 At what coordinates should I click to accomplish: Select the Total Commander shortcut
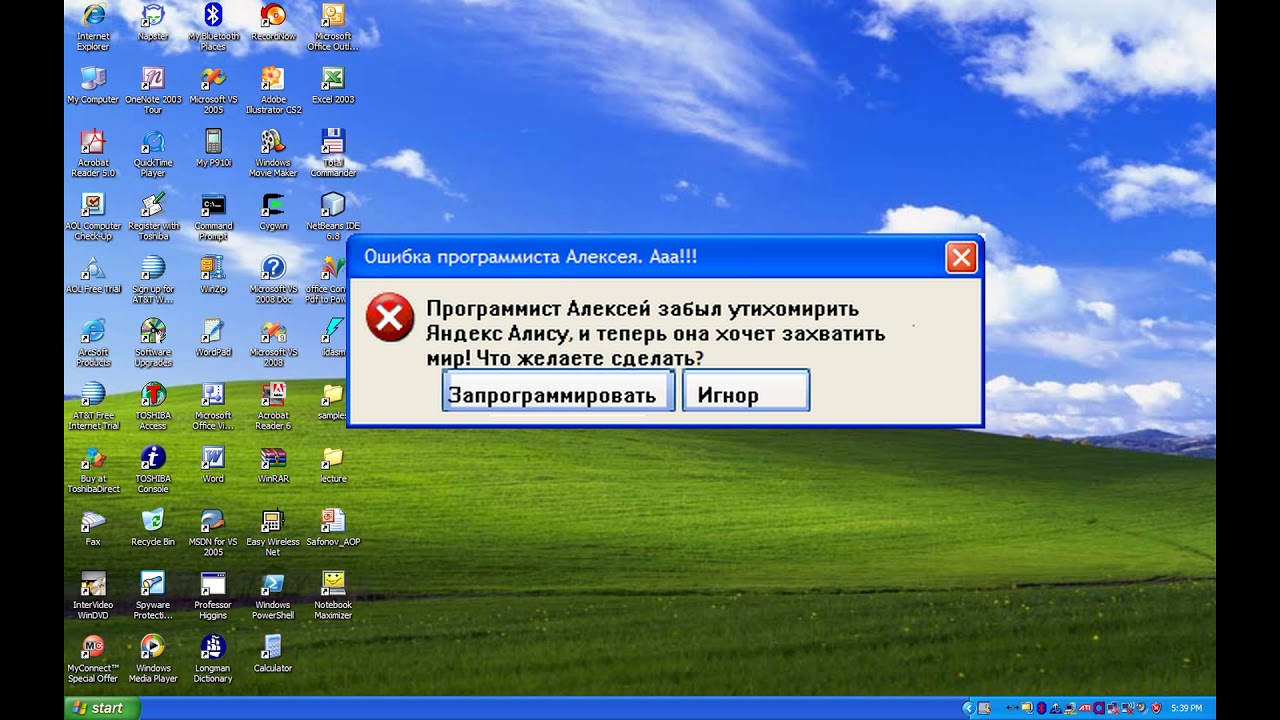point(333,153)
